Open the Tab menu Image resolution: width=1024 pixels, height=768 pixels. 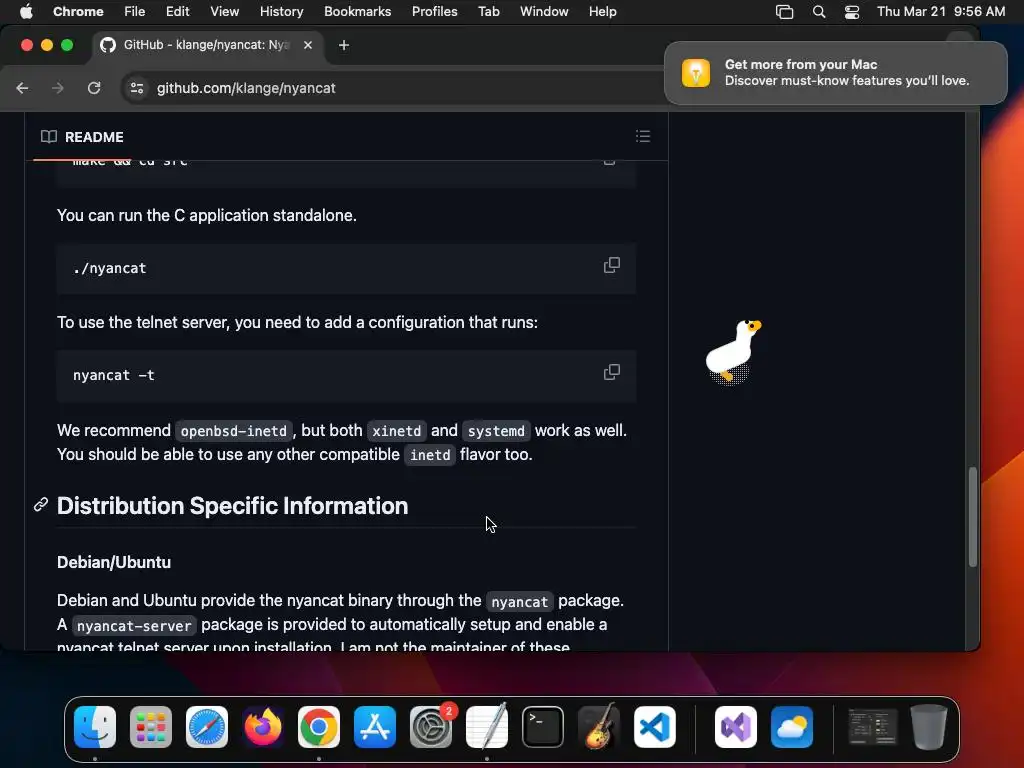488,11
